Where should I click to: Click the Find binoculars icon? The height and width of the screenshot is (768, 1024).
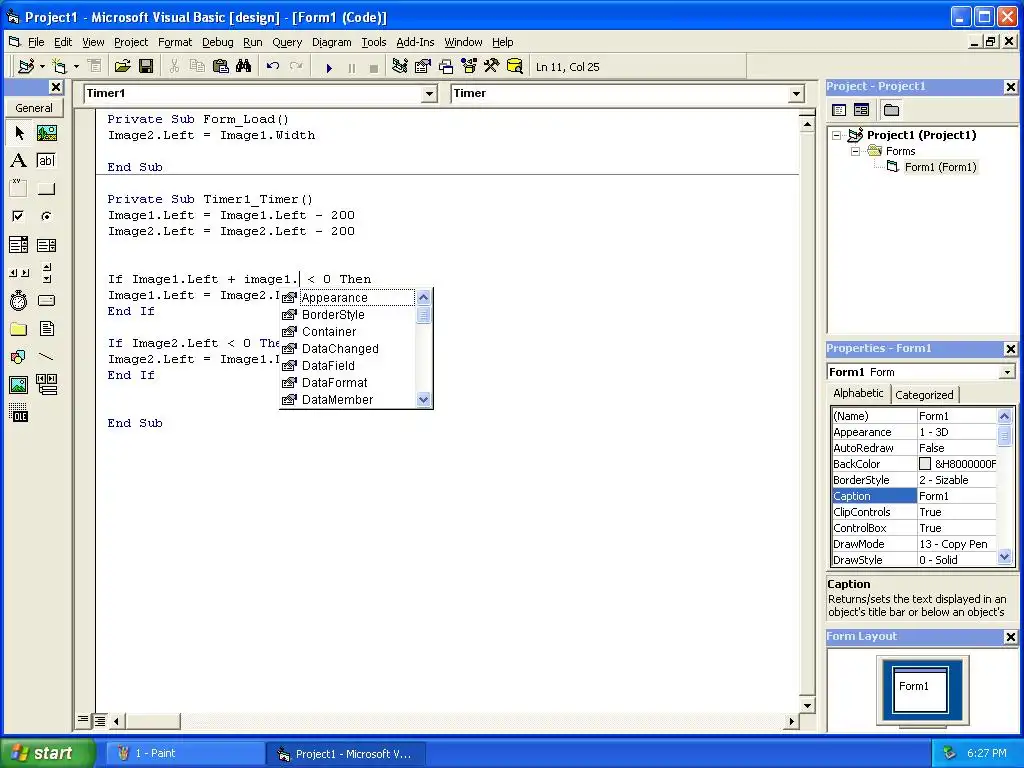pyautogui.click(x=244, y=67)
